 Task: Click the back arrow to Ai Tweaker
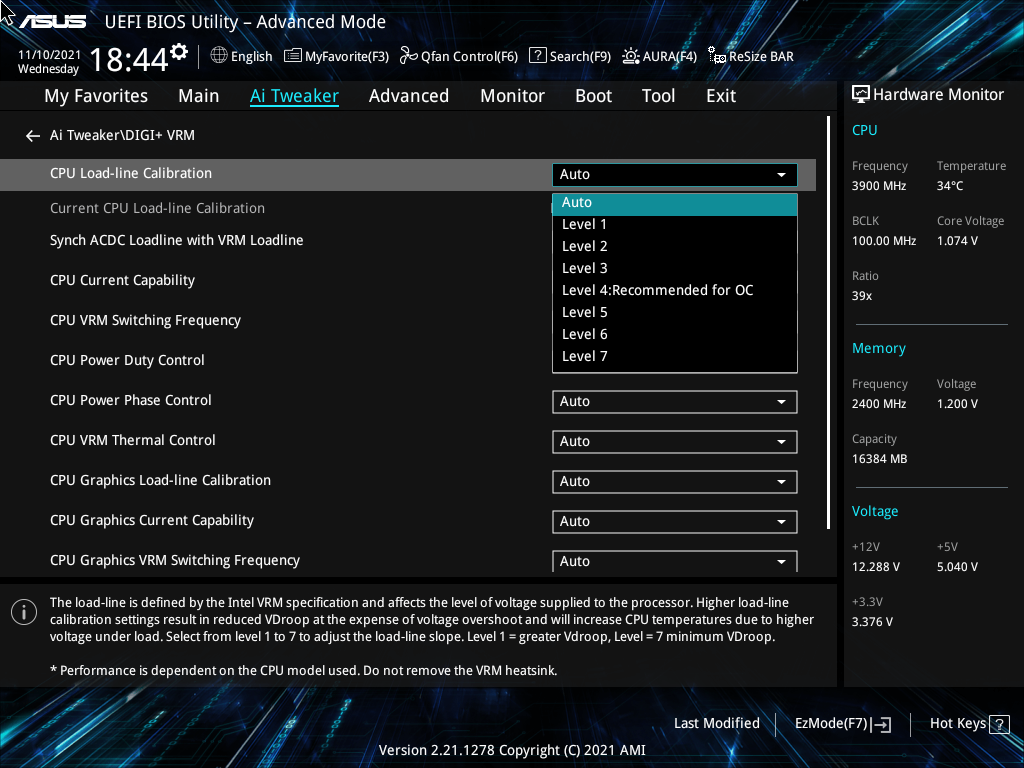pos(33,136)
